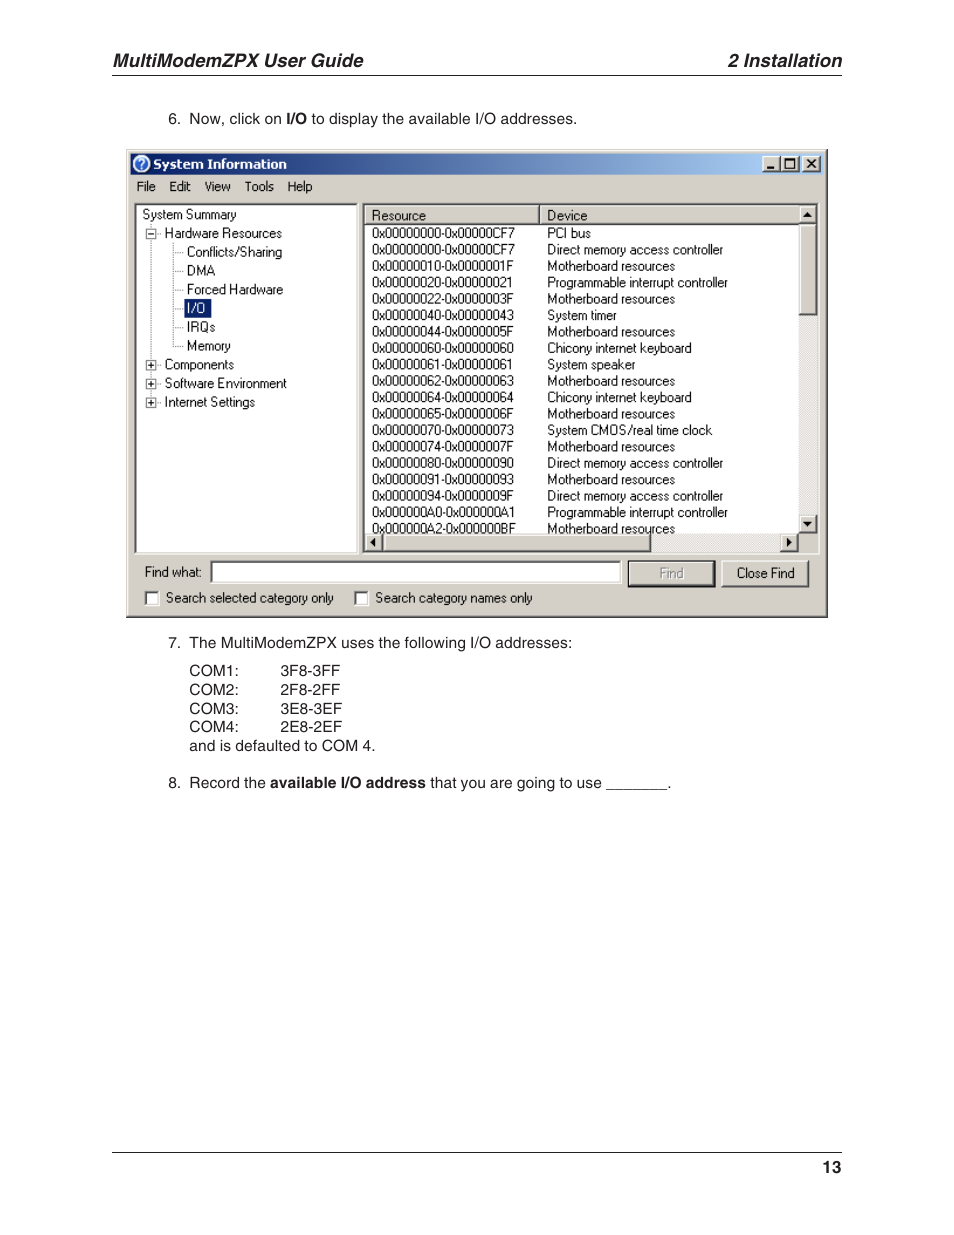Image resolution: width=954 pixels, height=1235 pixels.
Task: Select Conflicts/Sharing in the tree
Action: (x=234, y=253)
